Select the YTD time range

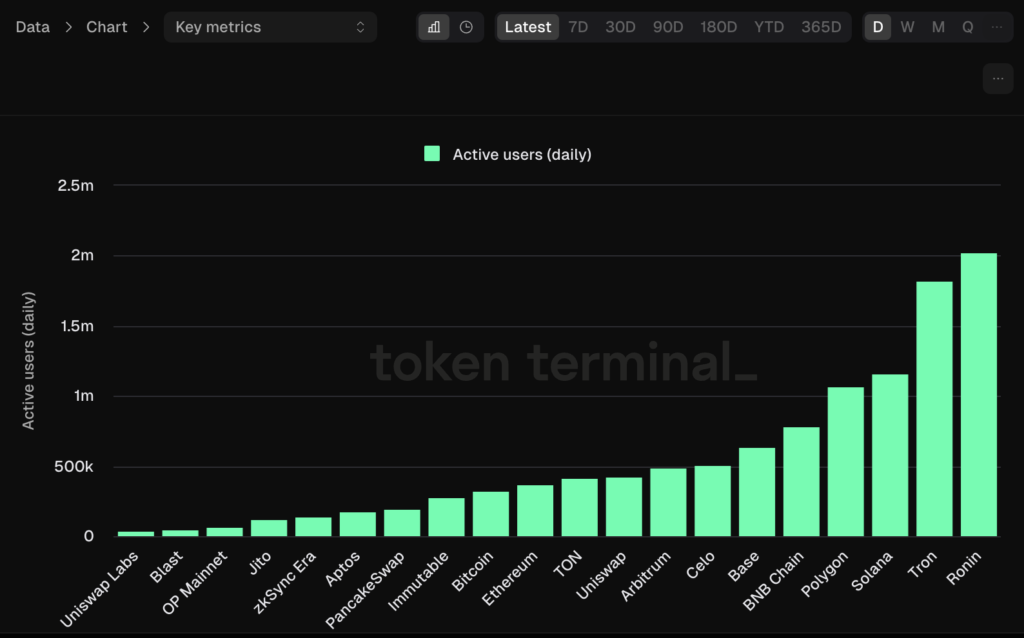pos(769,27)
